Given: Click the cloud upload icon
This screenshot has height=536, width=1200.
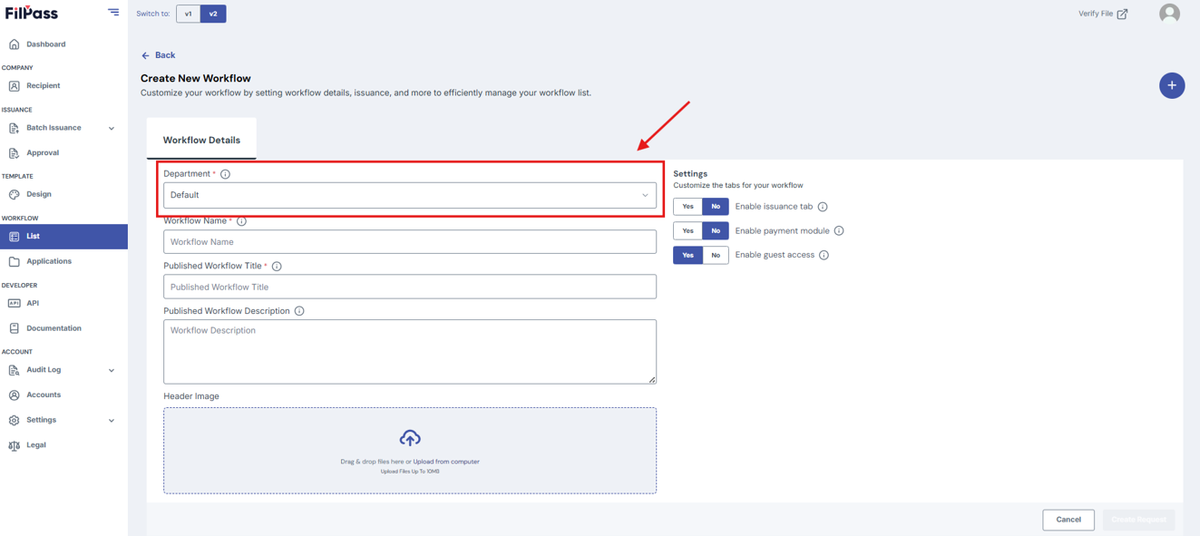Looking at the screenshot, I should pyautogui.click(x=410, y=438).
